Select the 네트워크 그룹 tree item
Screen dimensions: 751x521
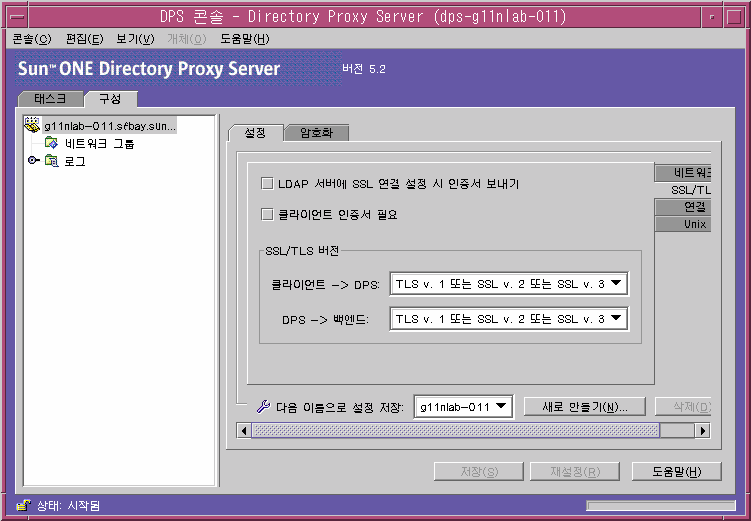tap(99, 144)
